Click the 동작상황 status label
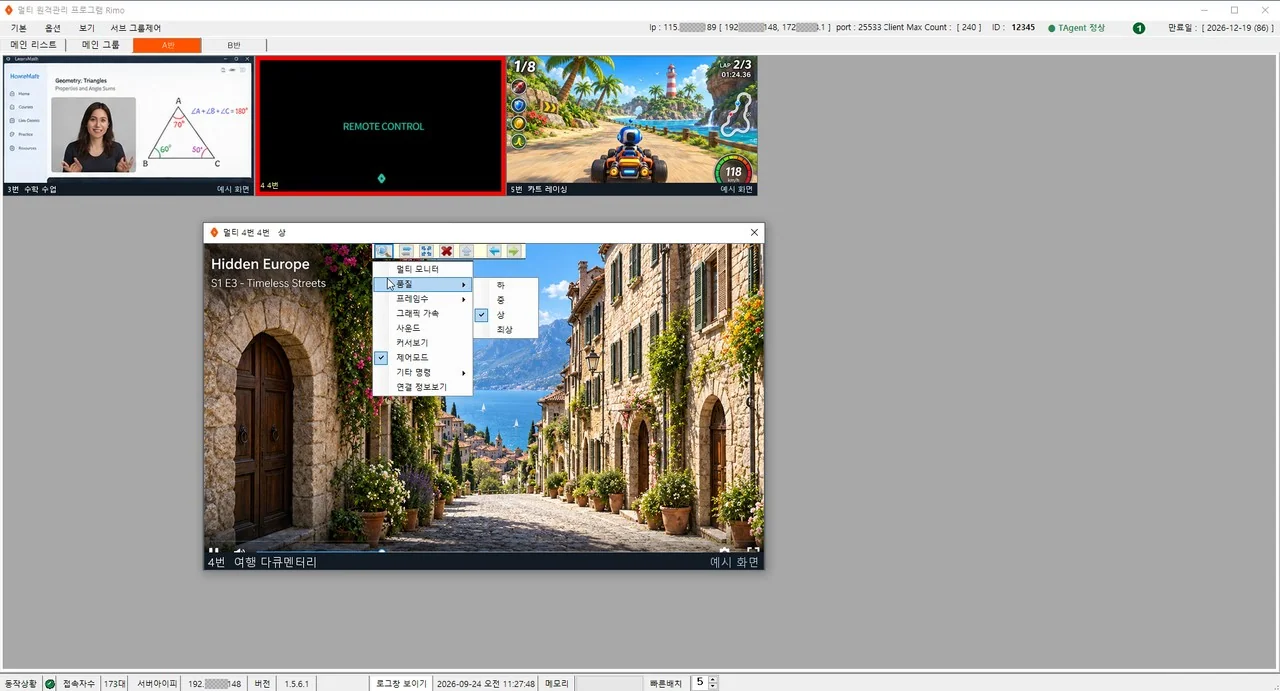Viewport: 1280px width, 691px height. pyautogui.click(x=21, y=684)
